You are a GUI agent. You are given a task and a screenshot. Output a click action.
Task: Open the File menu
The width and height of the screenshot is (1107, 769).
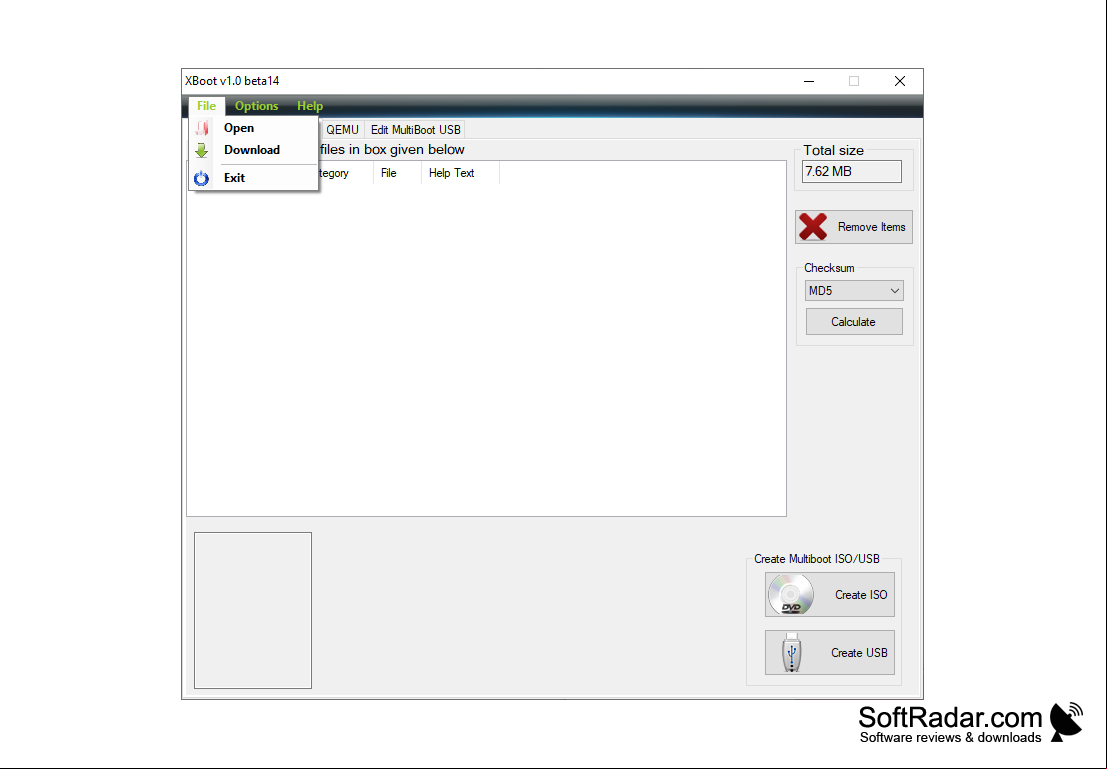click(206, 106)
